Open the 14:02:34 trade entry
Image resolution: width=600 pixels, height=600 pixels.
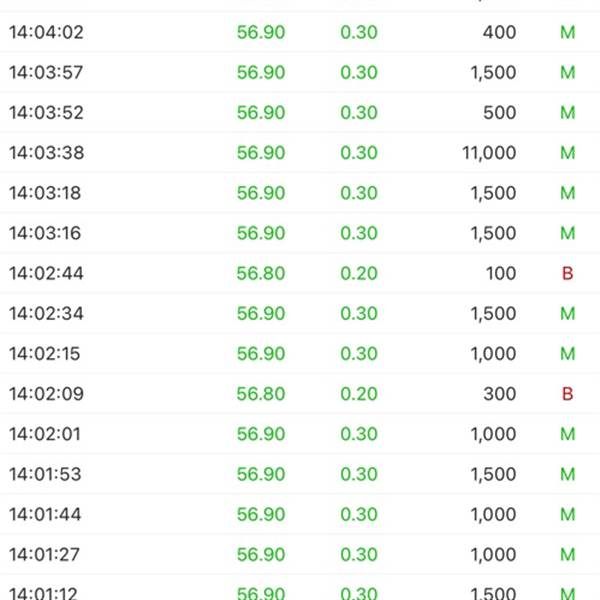(300, 313)
